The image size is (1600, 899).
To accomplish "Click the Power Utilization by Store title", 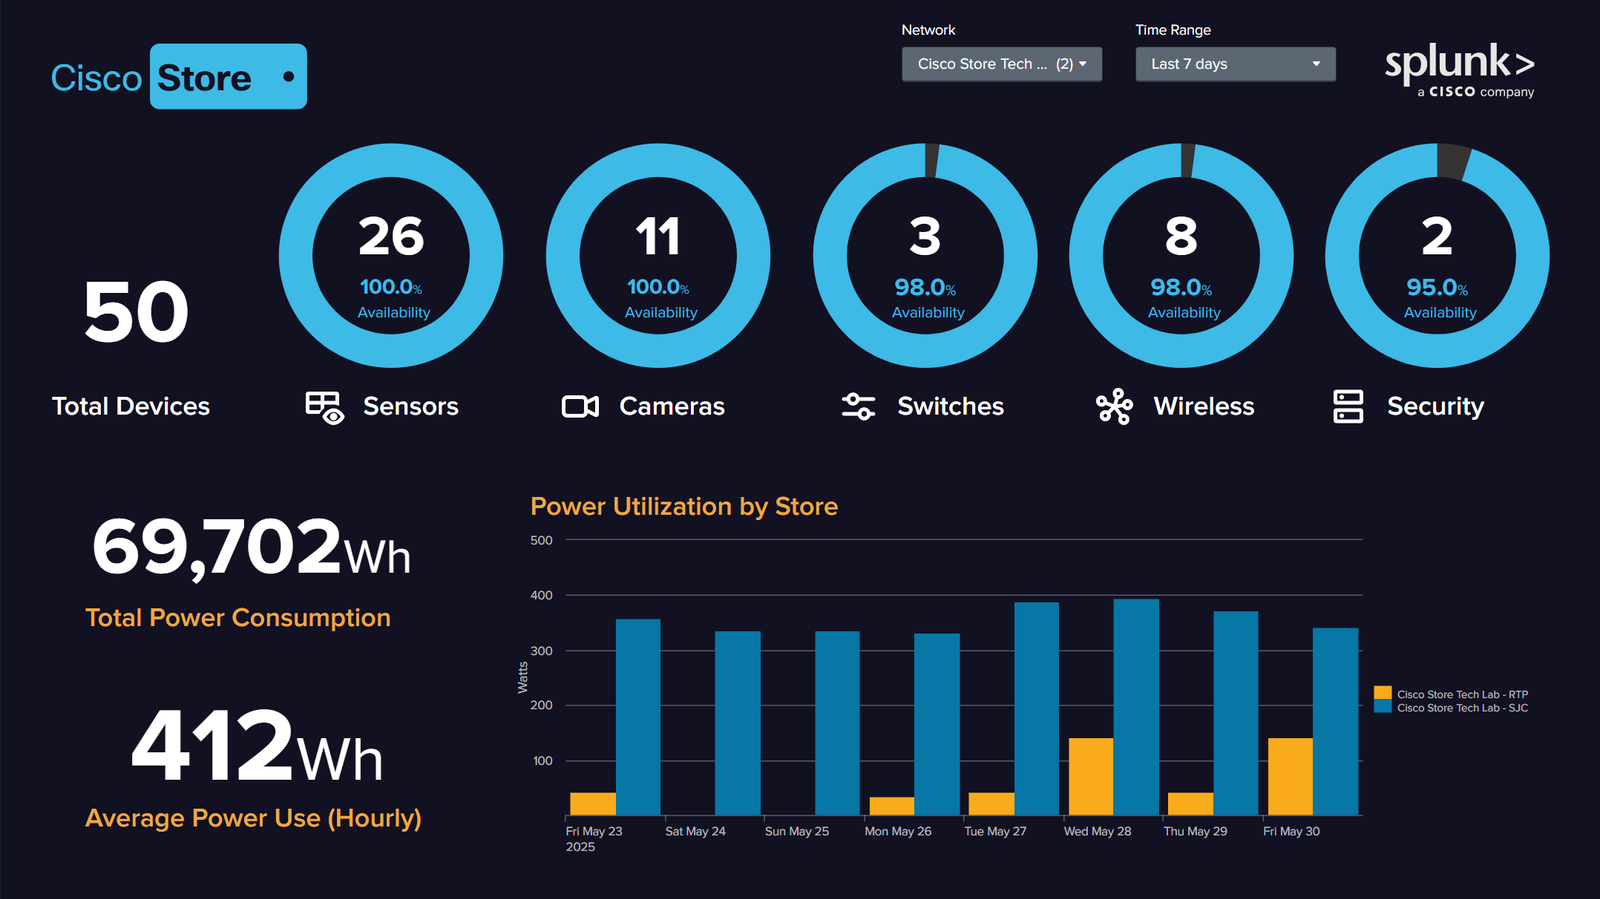I will tap(684, 506).
